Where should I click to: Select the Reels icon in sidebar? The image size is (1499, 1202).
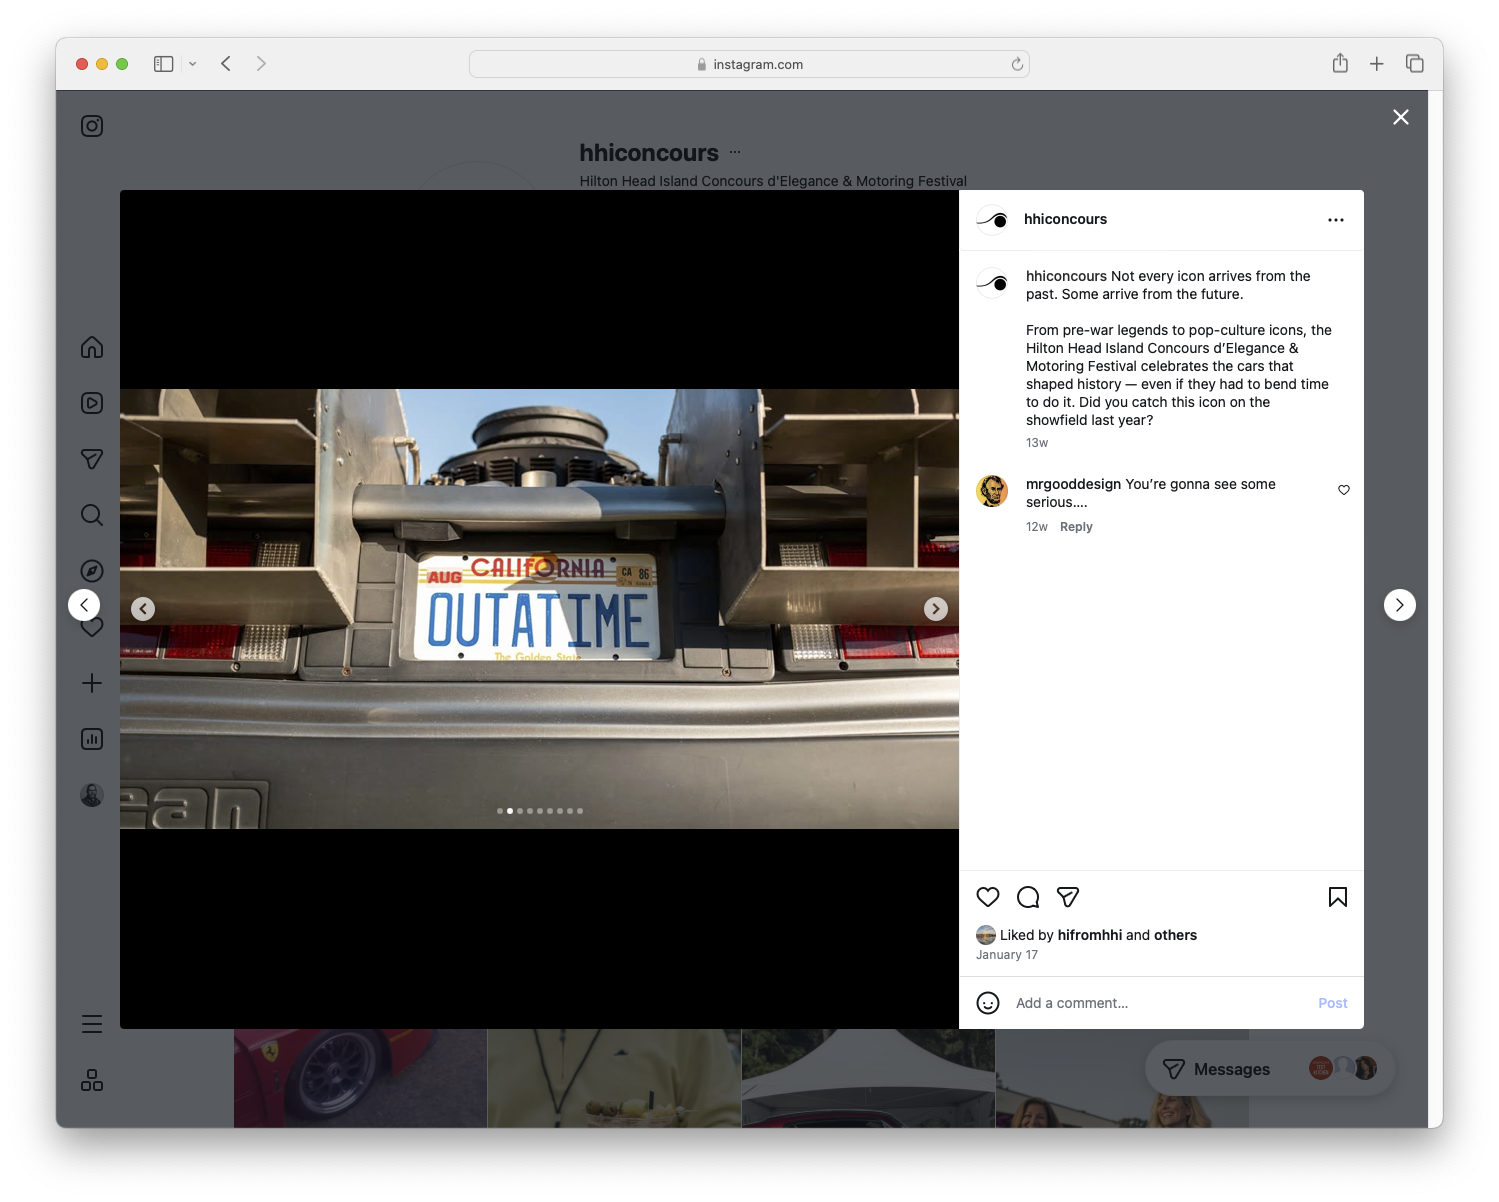(91, 403)
